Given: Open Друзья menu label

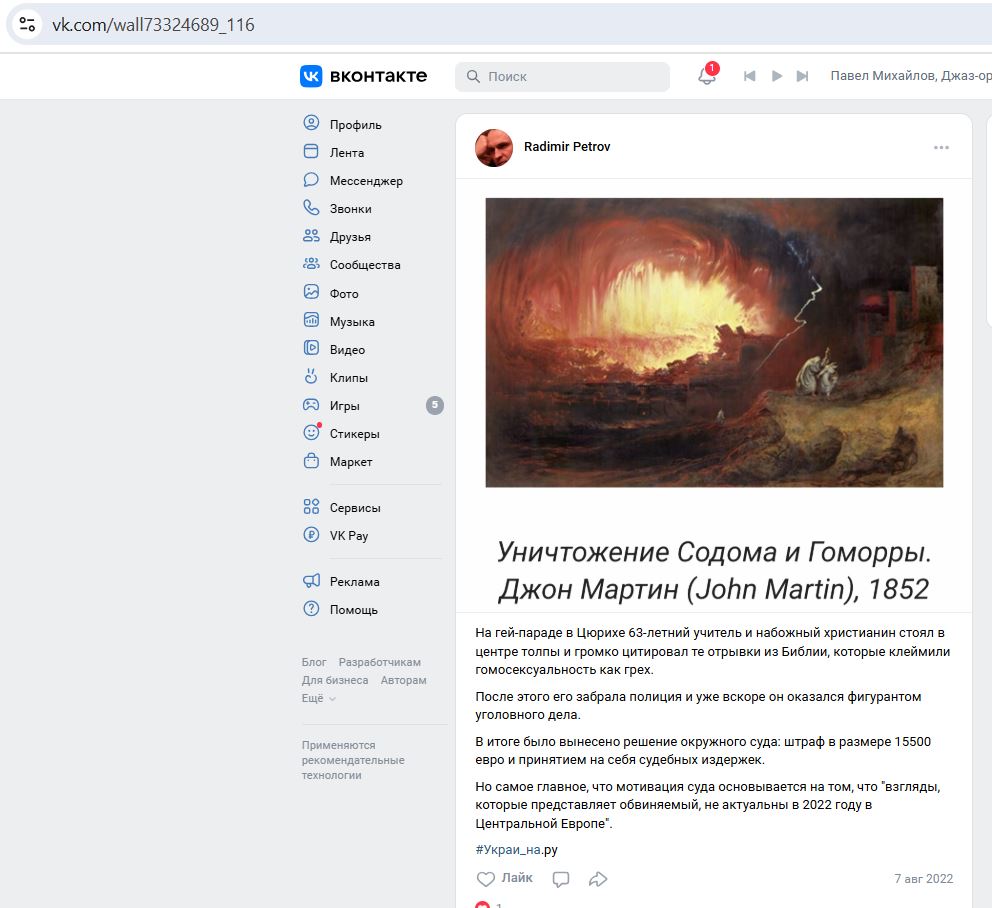Looking at the screenshot, I should 350,237.
